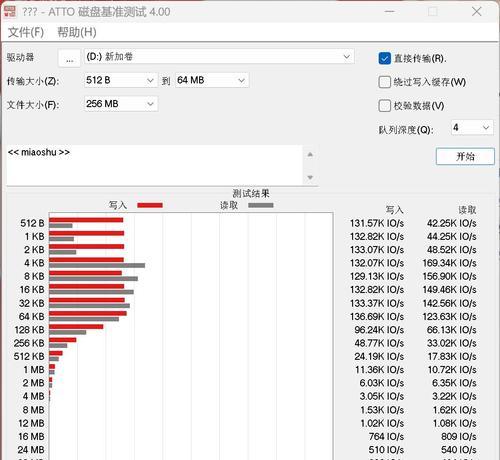Click the 64 KB row label
Screen dimensions: 500x460
pyautogui.click(x=32, y=316)
